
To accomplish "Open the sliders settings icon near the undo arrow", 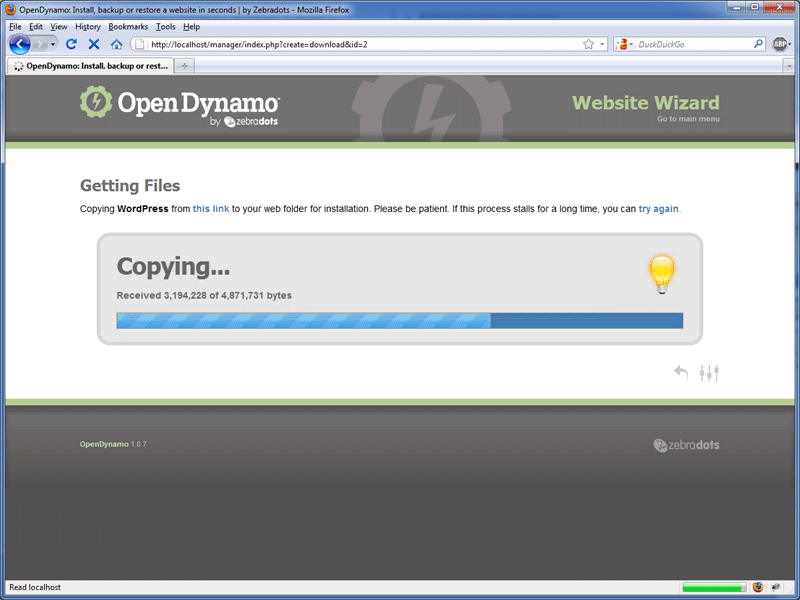I will click(710, 371).
